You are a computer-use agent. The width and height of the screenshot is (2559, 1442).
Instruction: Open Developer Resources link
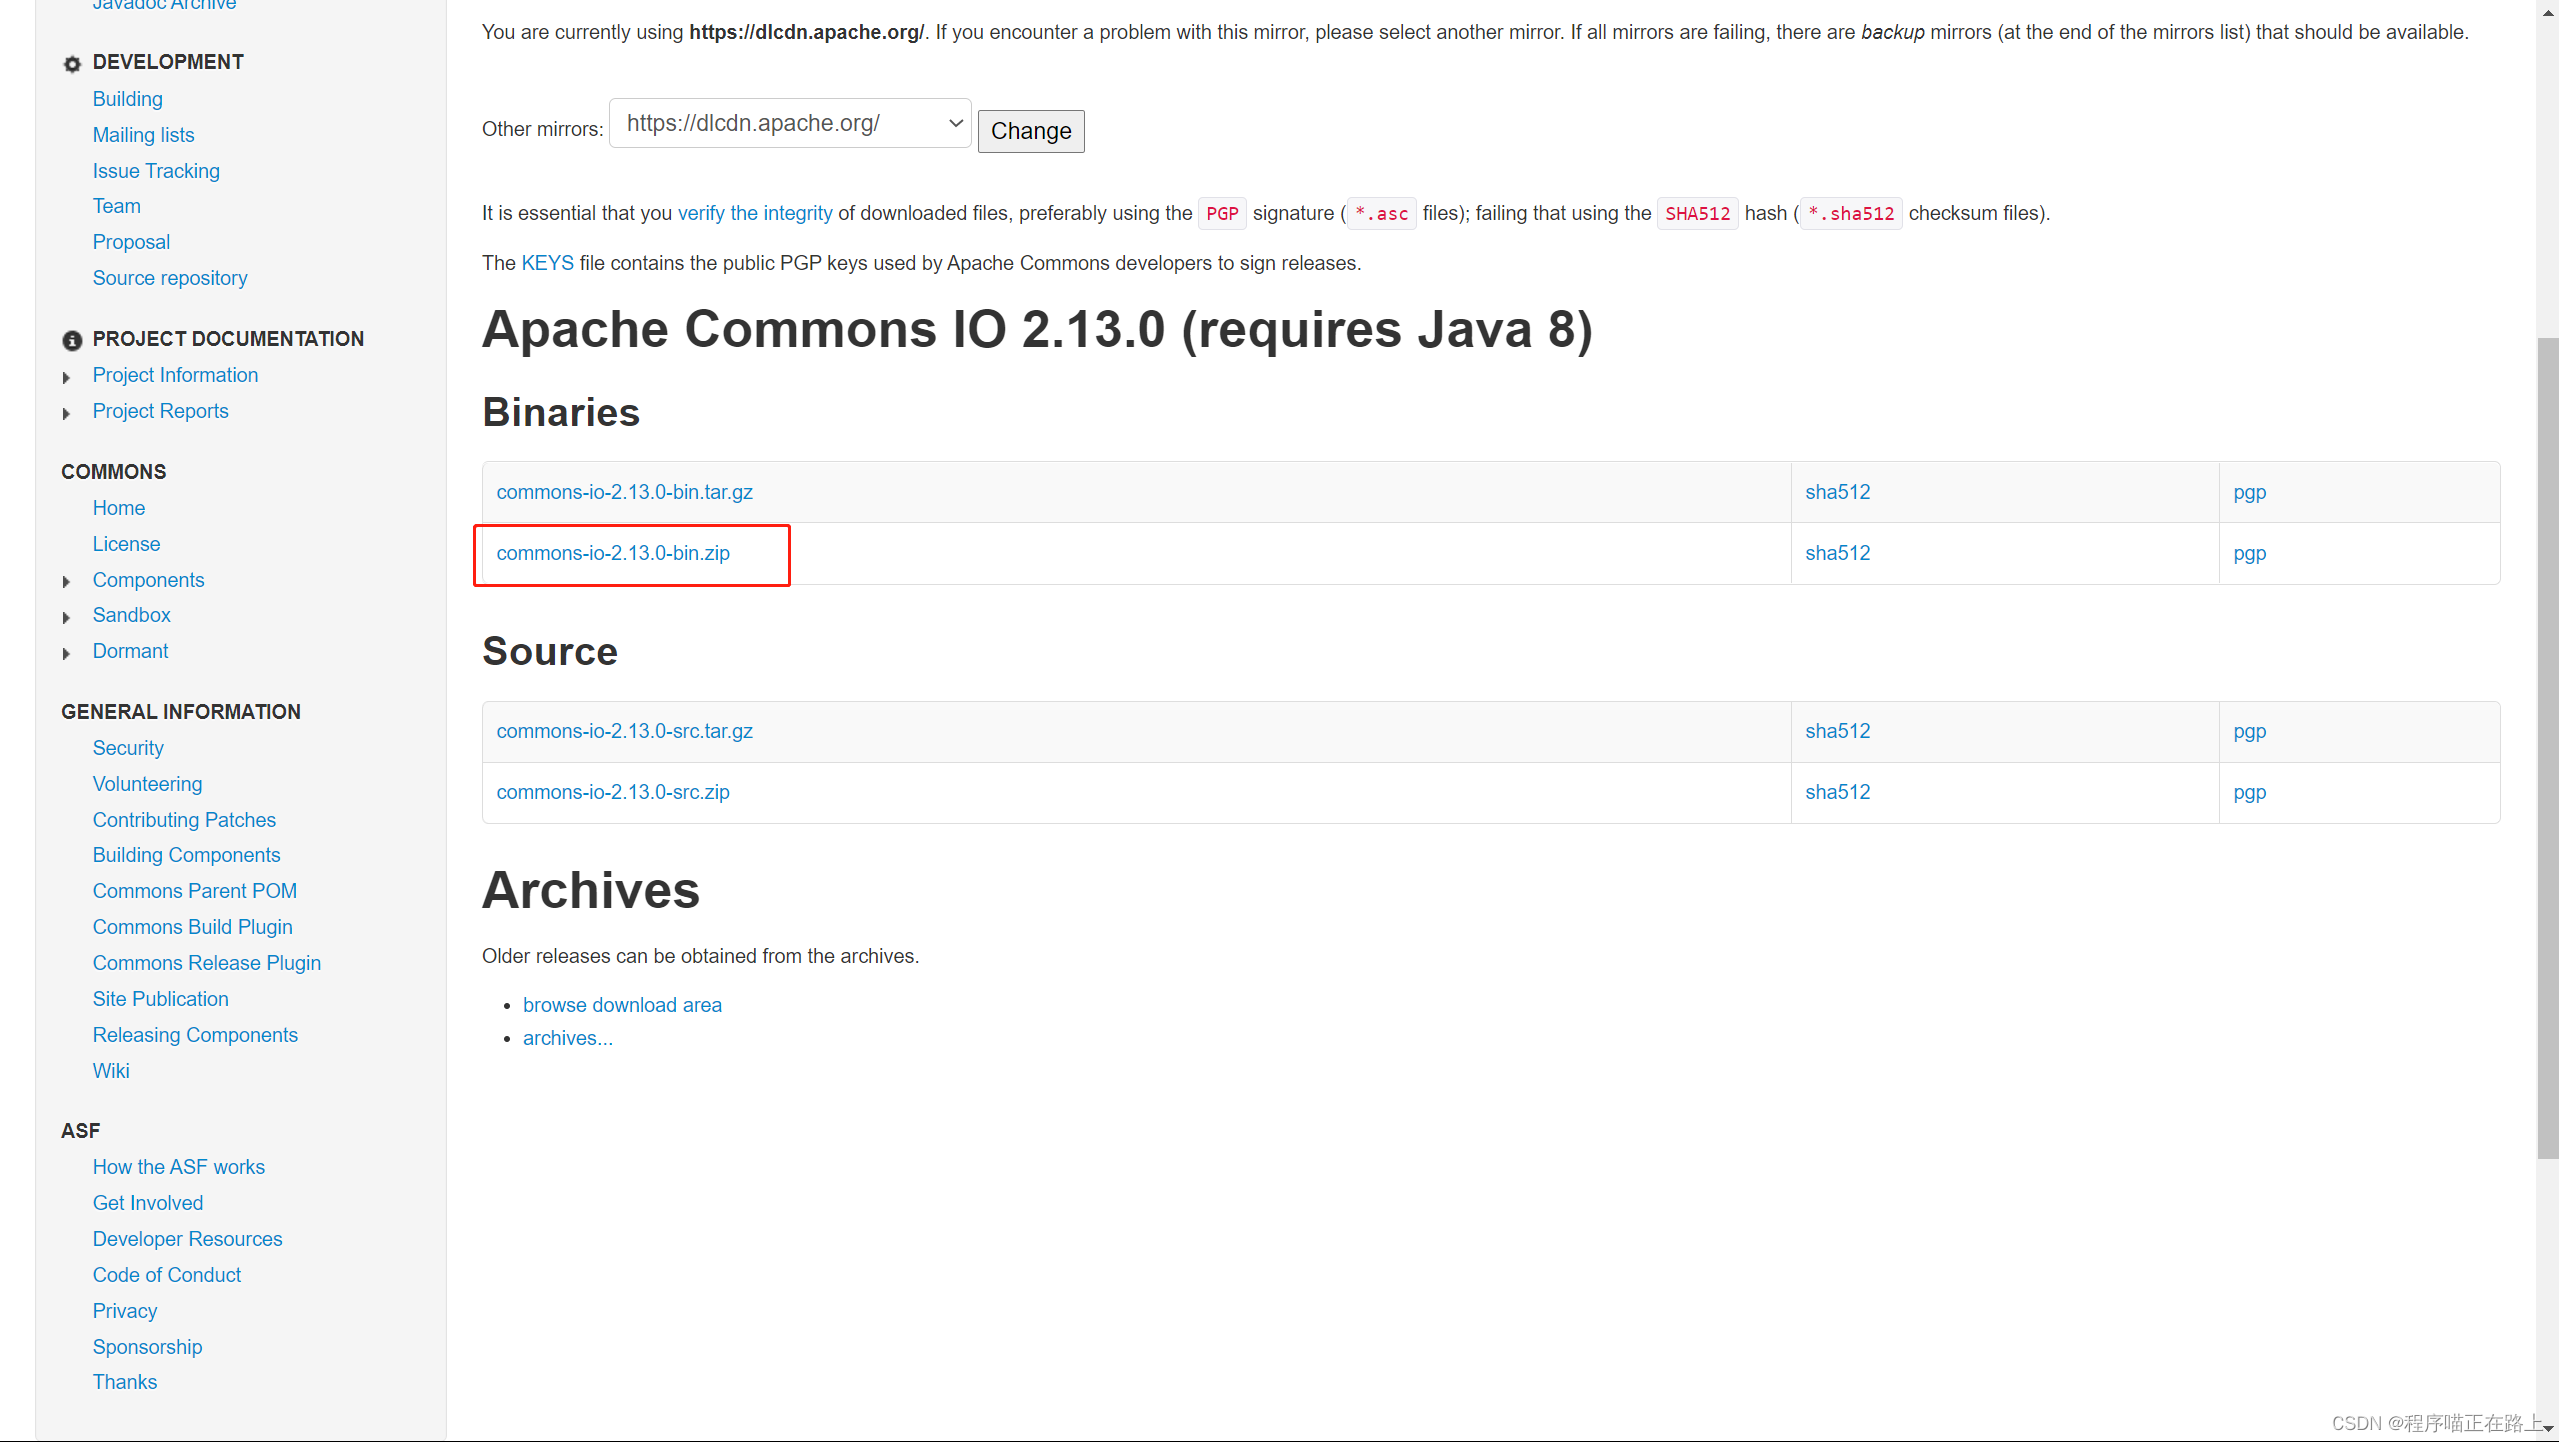(187, 1239)
